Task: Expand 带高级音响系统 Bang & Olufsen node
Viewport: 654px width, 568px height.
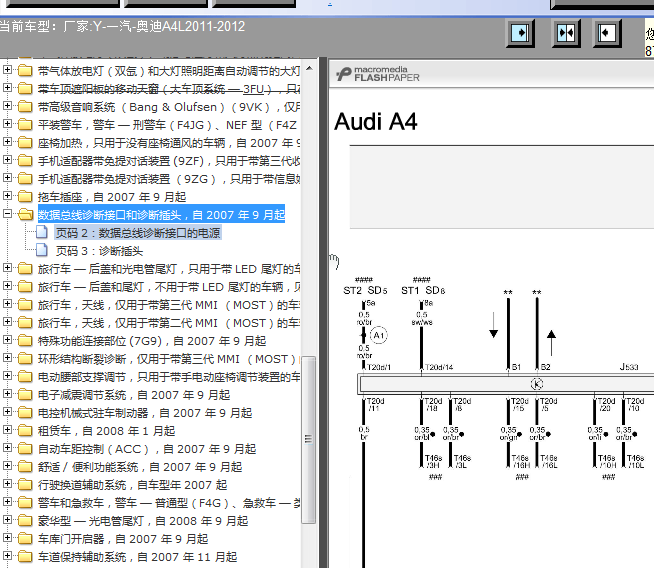Action: [7, 106]
